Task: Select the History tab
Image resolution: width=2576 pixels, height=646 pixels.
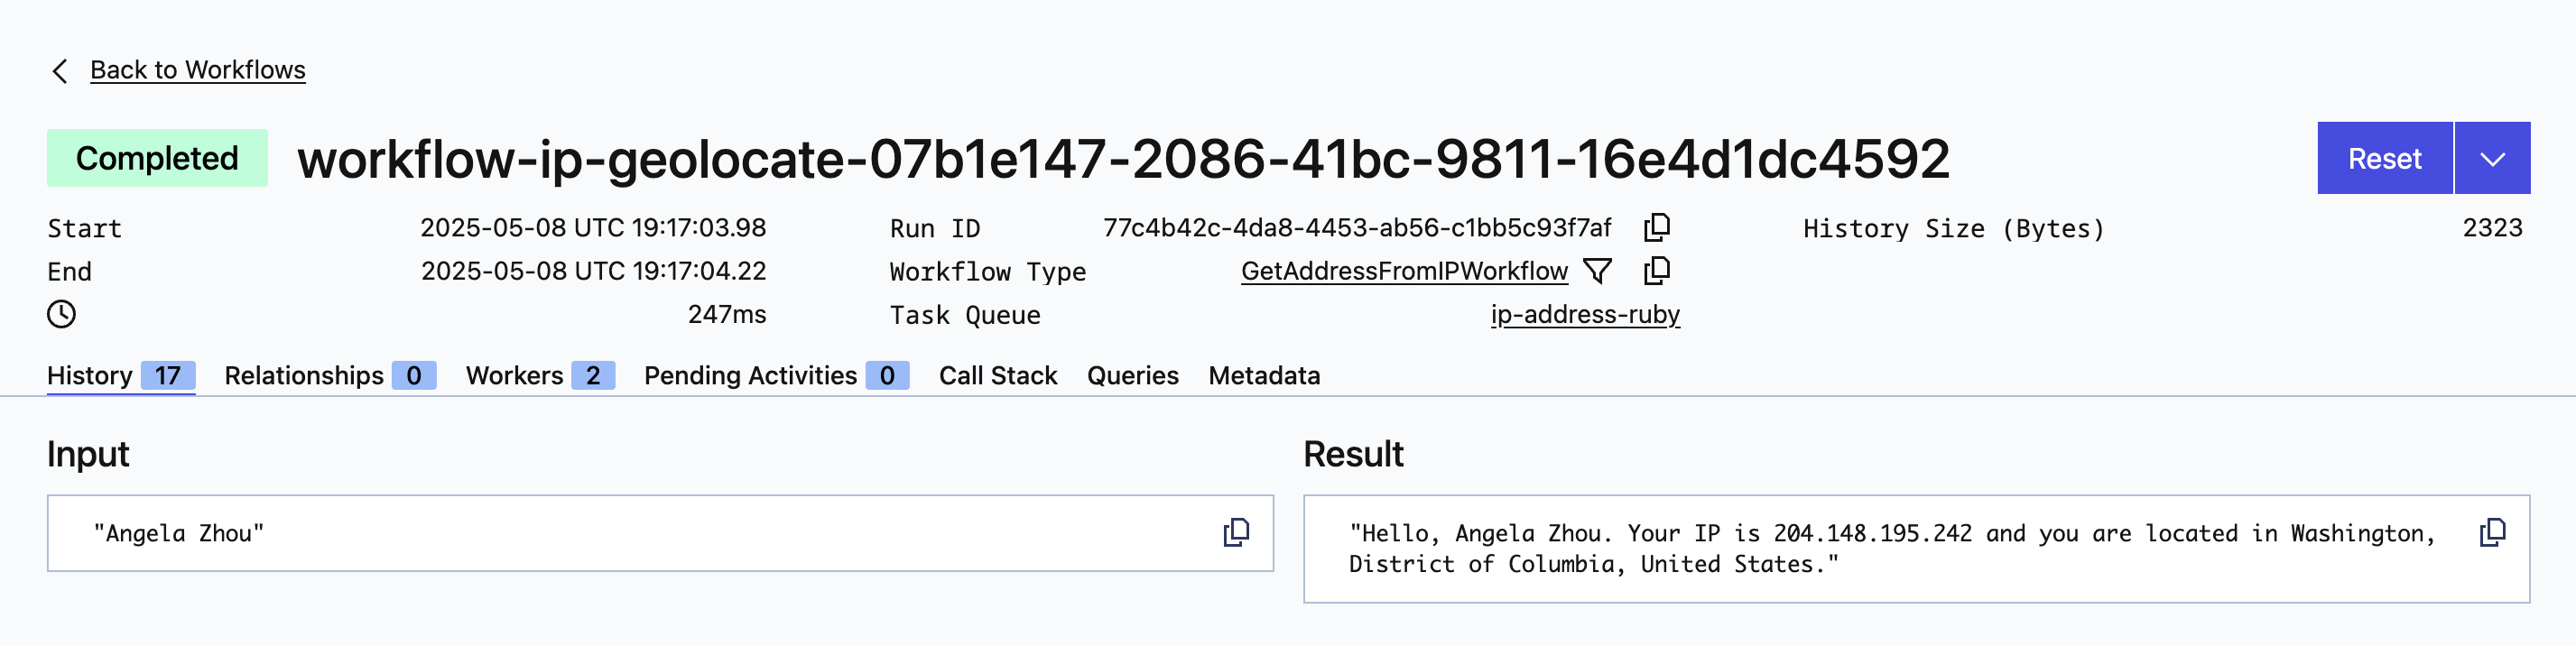Action: pos(91,375)
